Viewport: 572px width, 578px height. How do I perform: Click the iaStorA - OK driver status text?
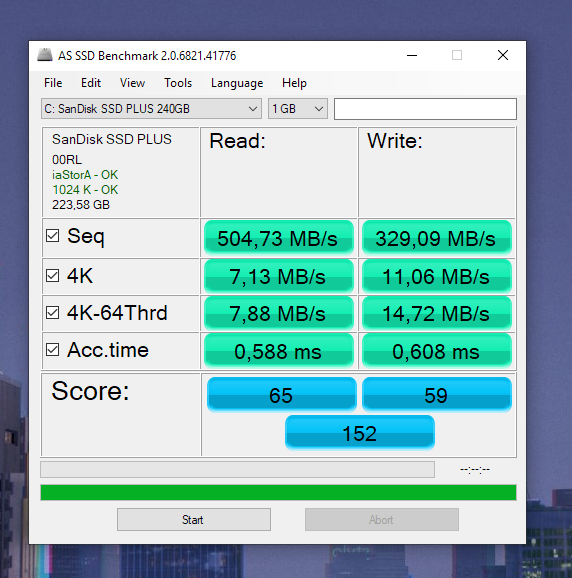point(85,175)
